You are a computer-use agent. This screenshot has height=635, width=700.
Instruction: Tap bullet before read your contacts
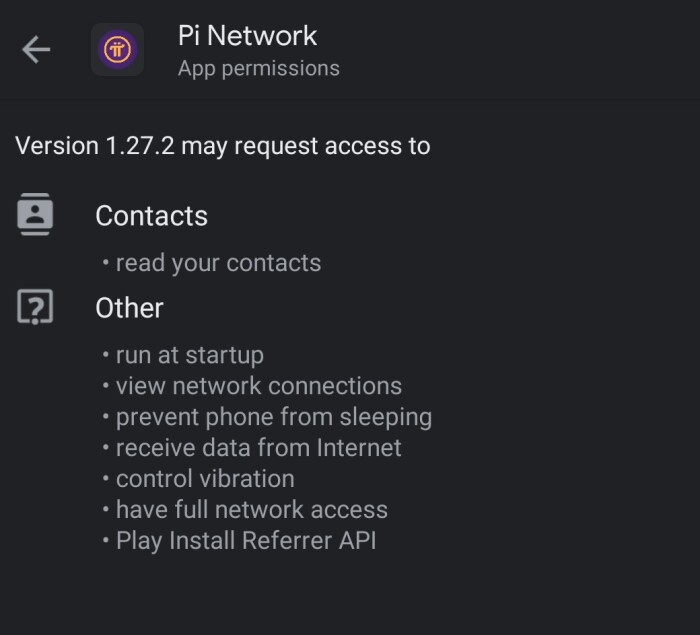[106, 262]
